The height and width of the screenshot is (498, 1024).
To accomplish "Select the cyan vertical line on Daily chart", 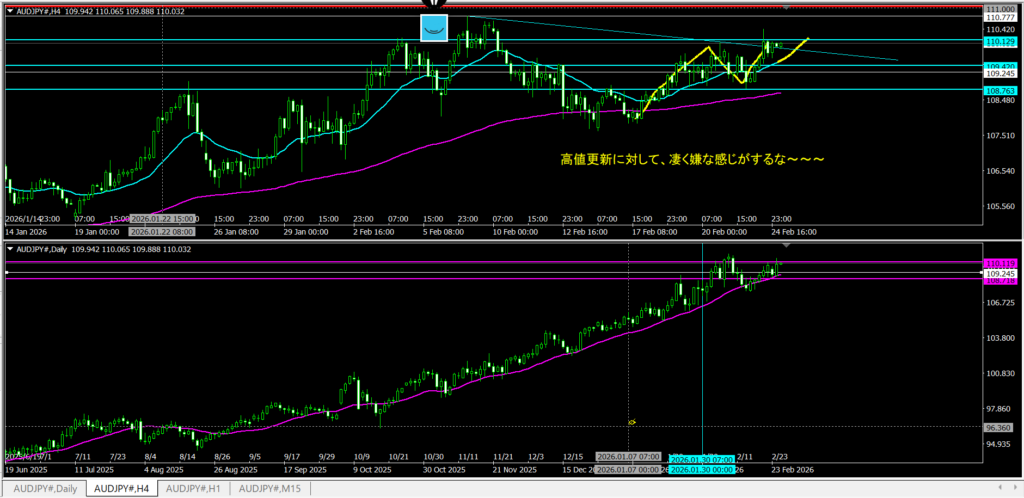I will (x=703, y=350).
